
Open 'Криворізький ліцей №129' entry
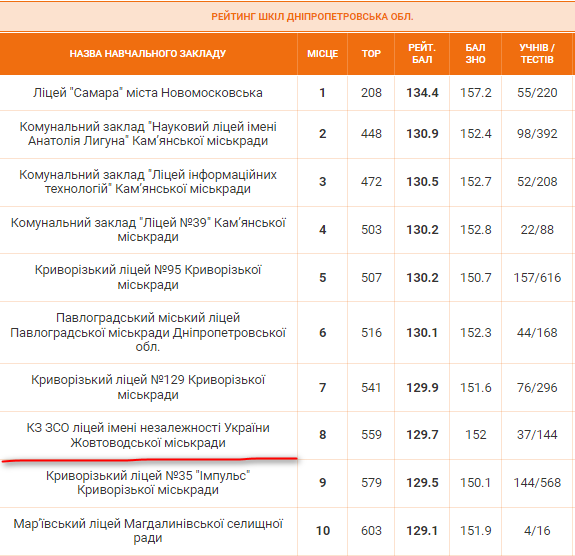click(148, 388)
